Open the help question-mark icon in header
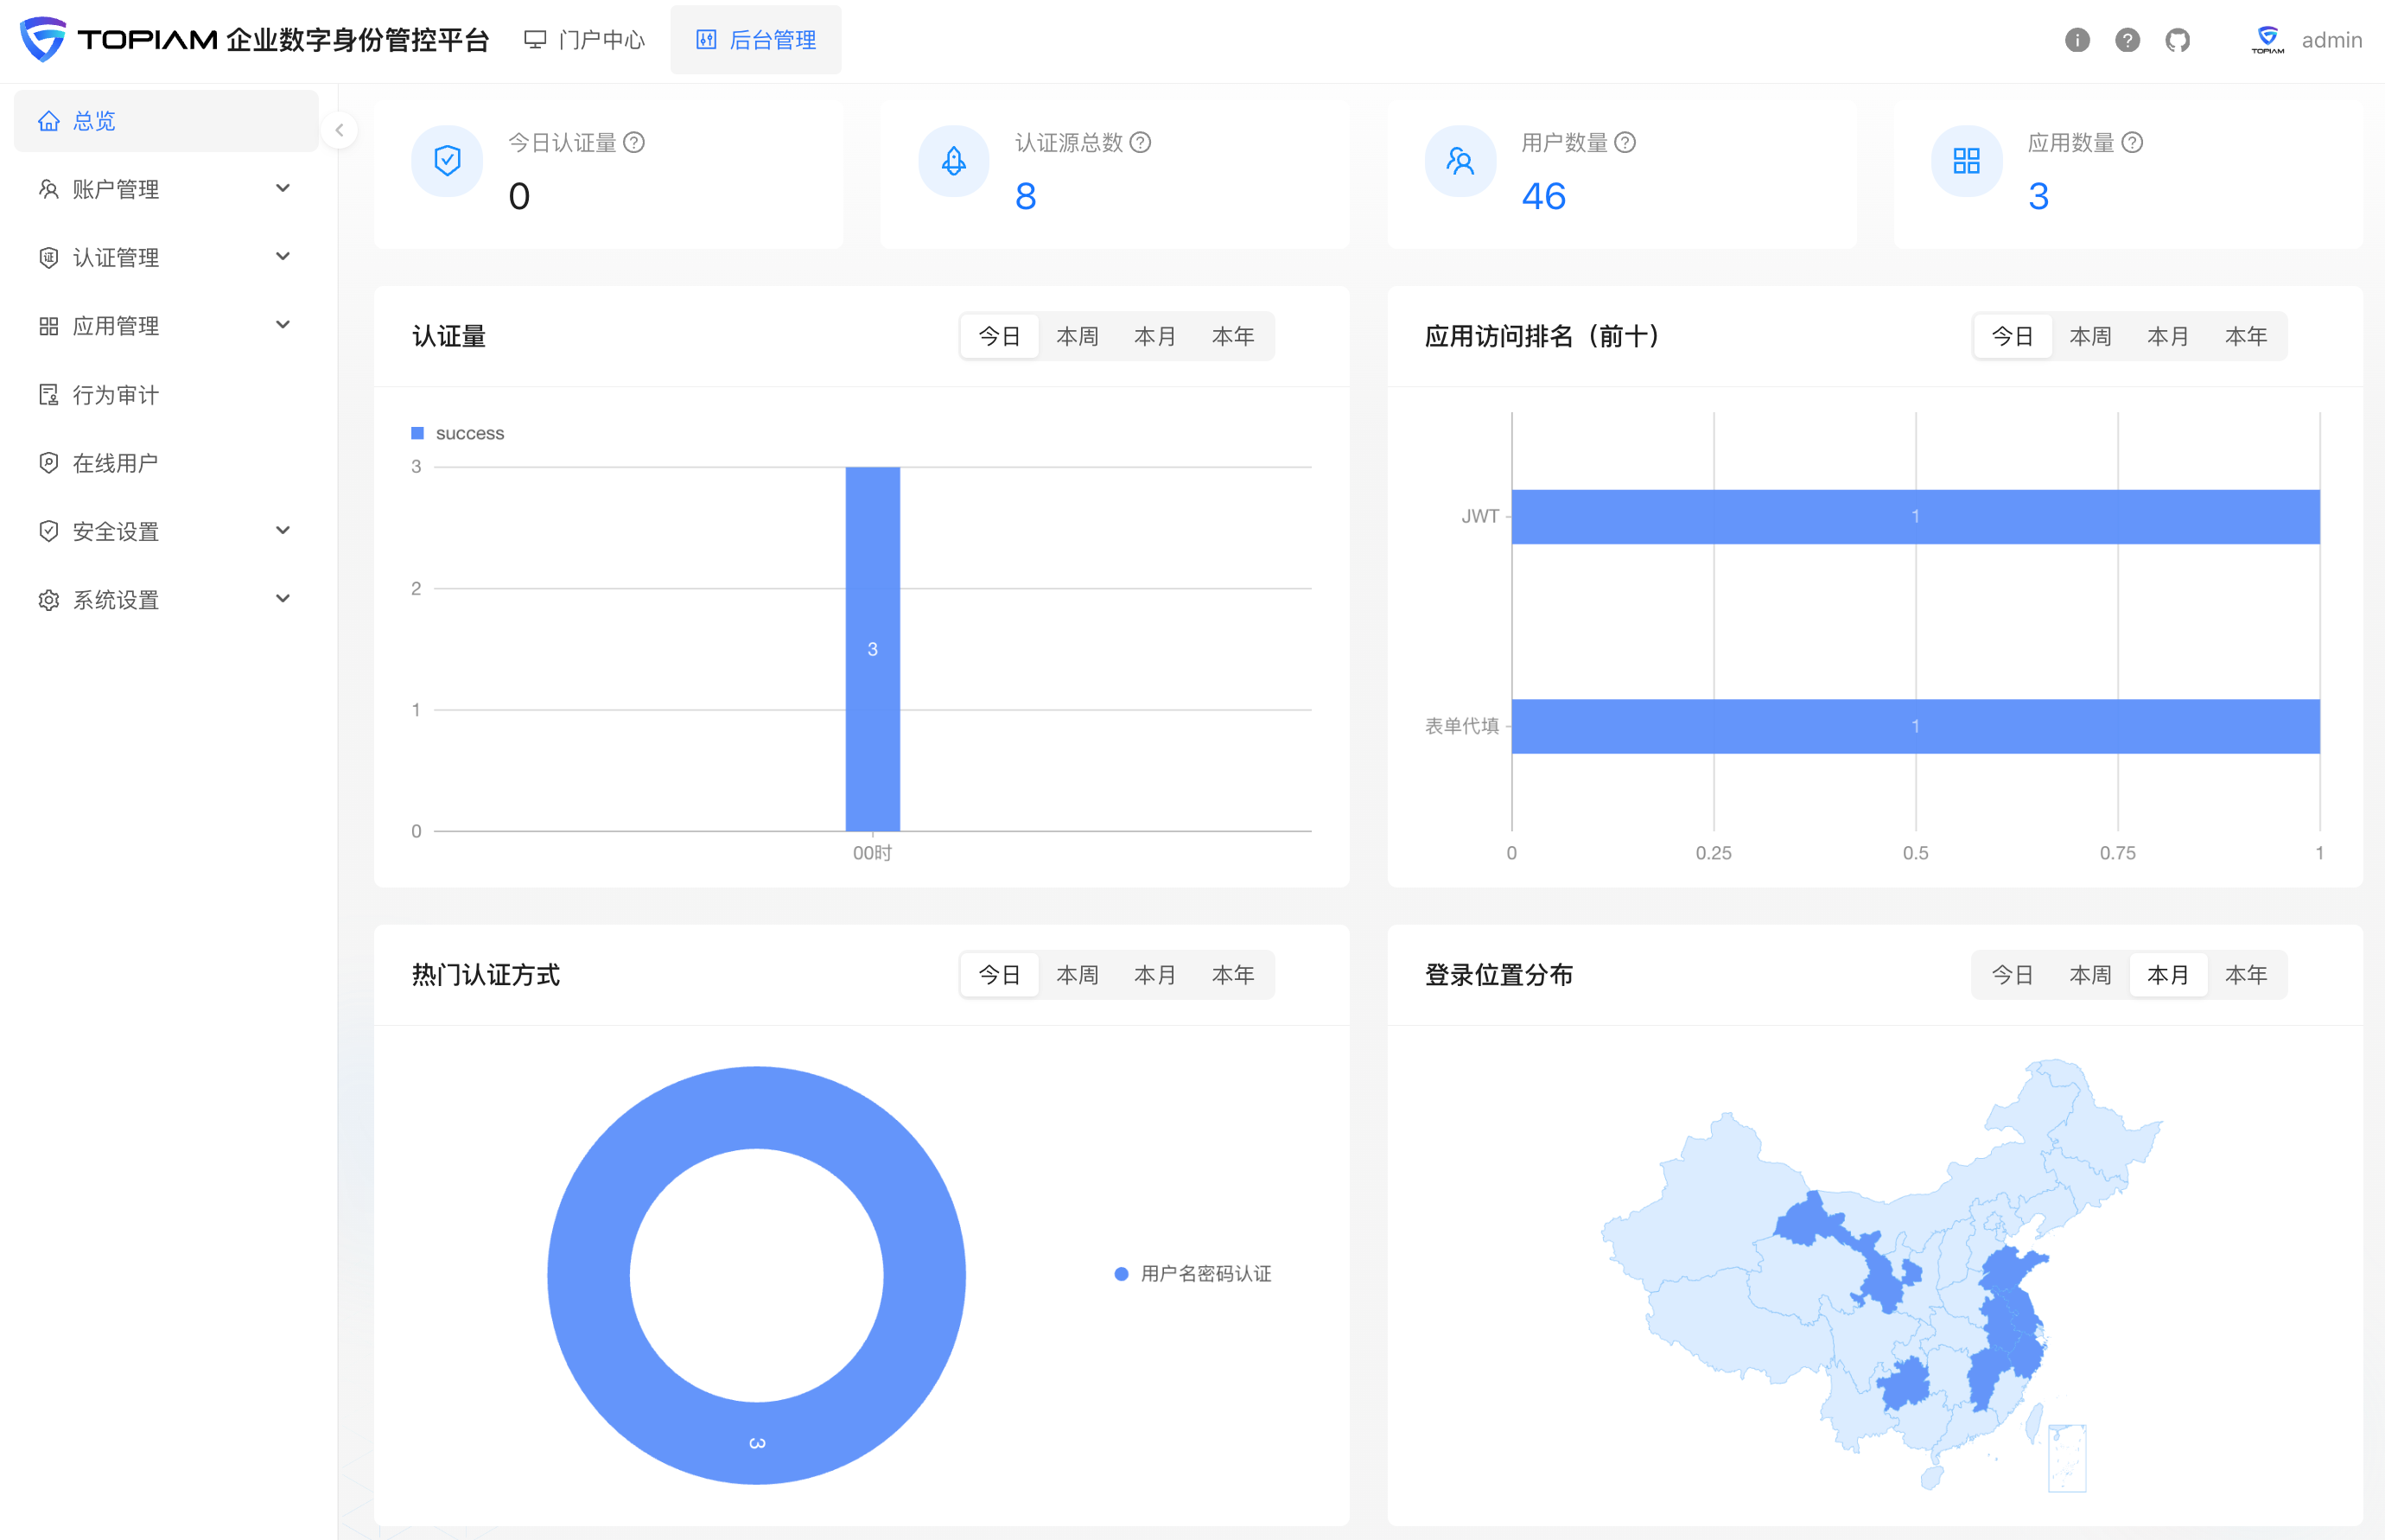 (x=2127, y=40)
